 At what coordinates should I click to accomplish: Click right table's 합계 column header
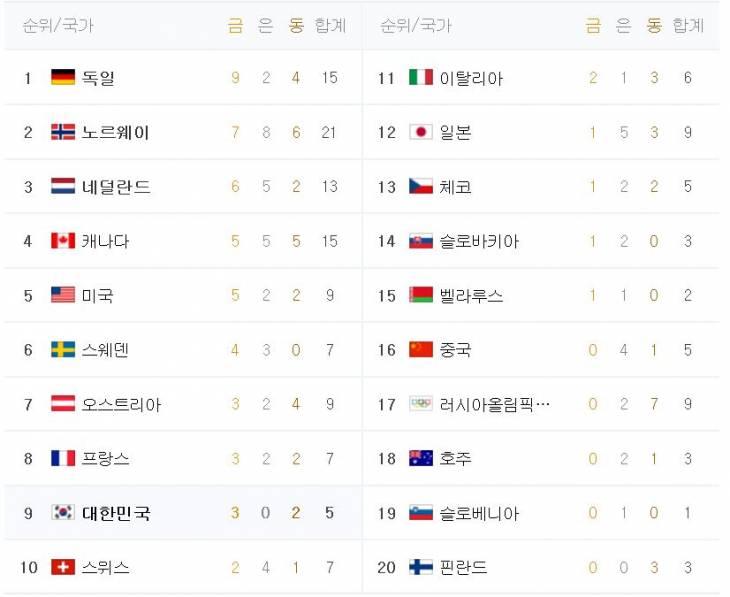[x=688, y=26]
